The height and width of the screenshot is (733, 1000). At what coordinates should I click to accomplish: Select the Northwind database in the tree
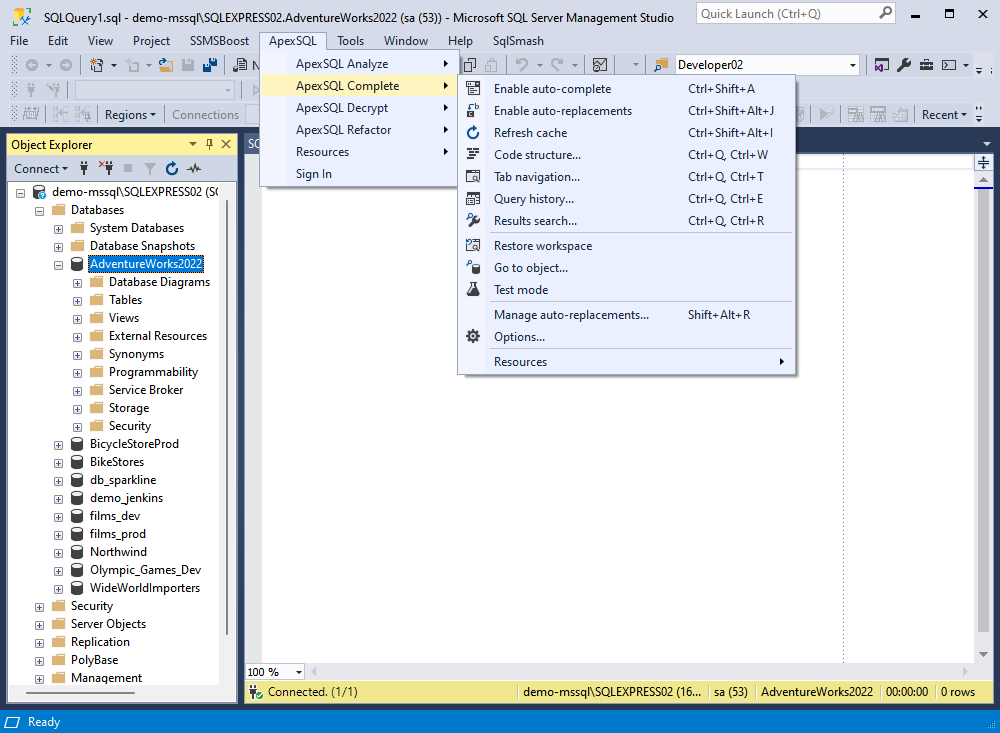tap(118, 552)
